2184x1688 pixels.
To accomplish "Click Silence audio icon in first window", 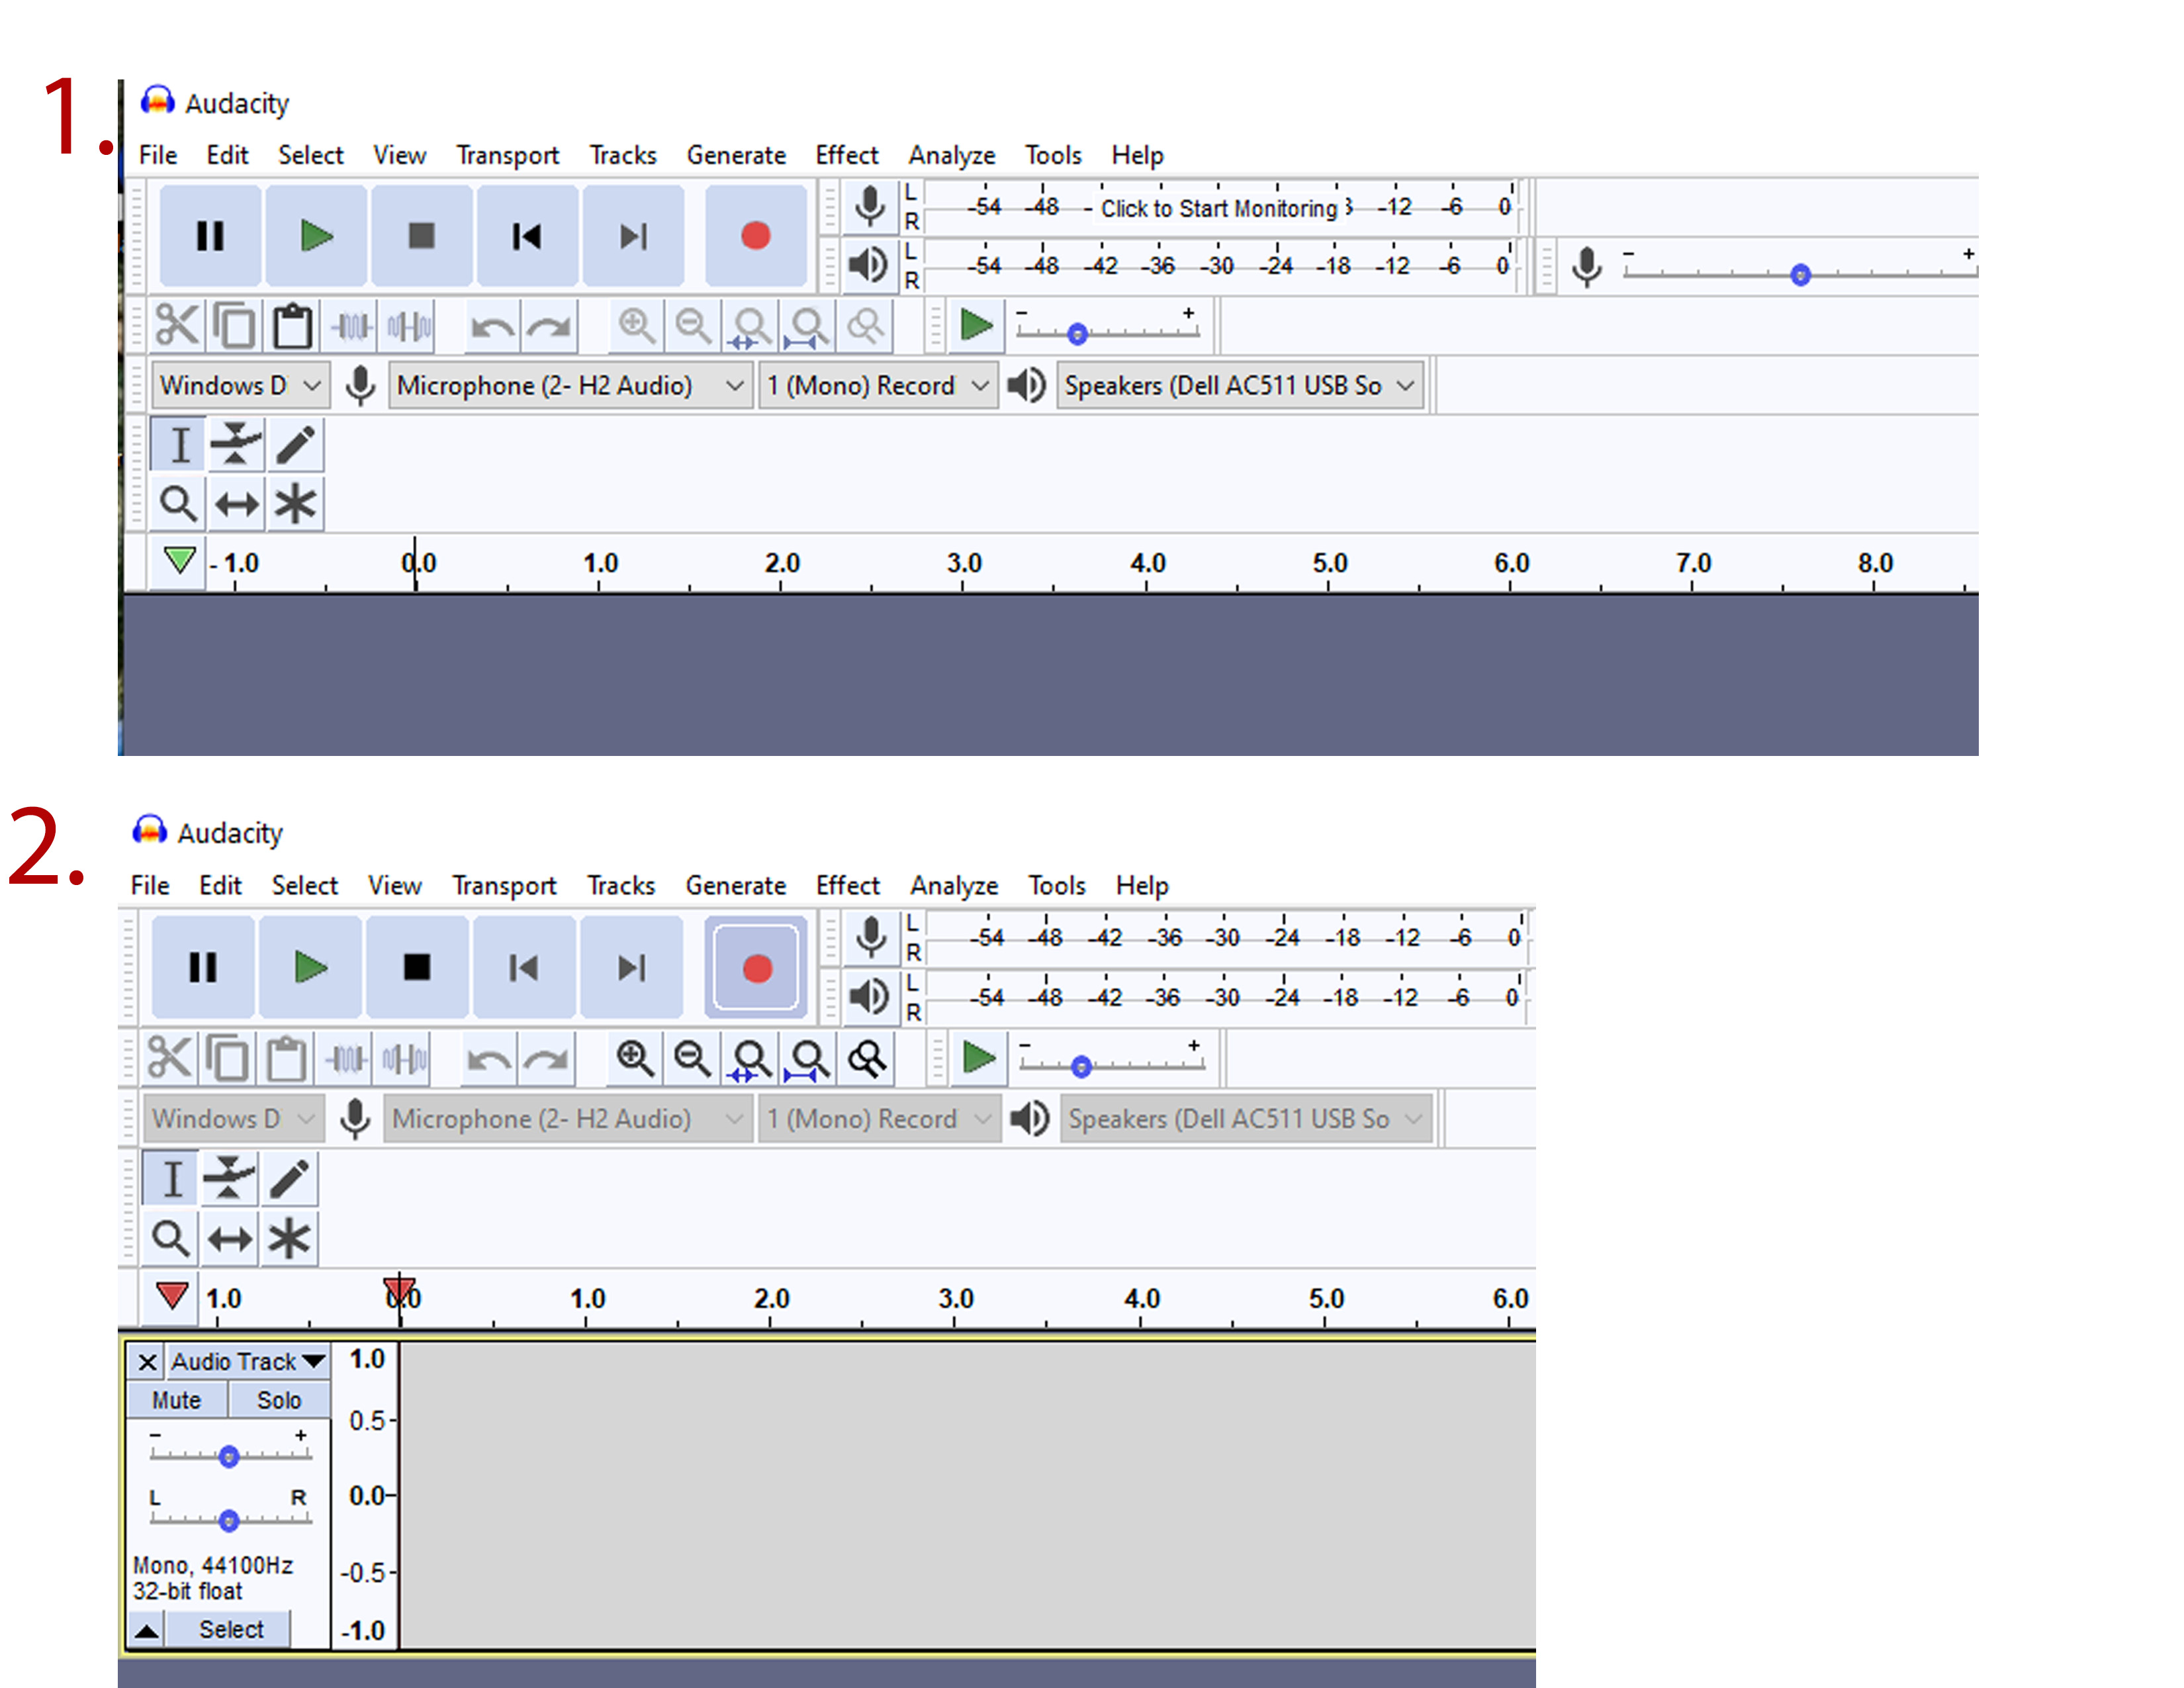I will [409, 326].
